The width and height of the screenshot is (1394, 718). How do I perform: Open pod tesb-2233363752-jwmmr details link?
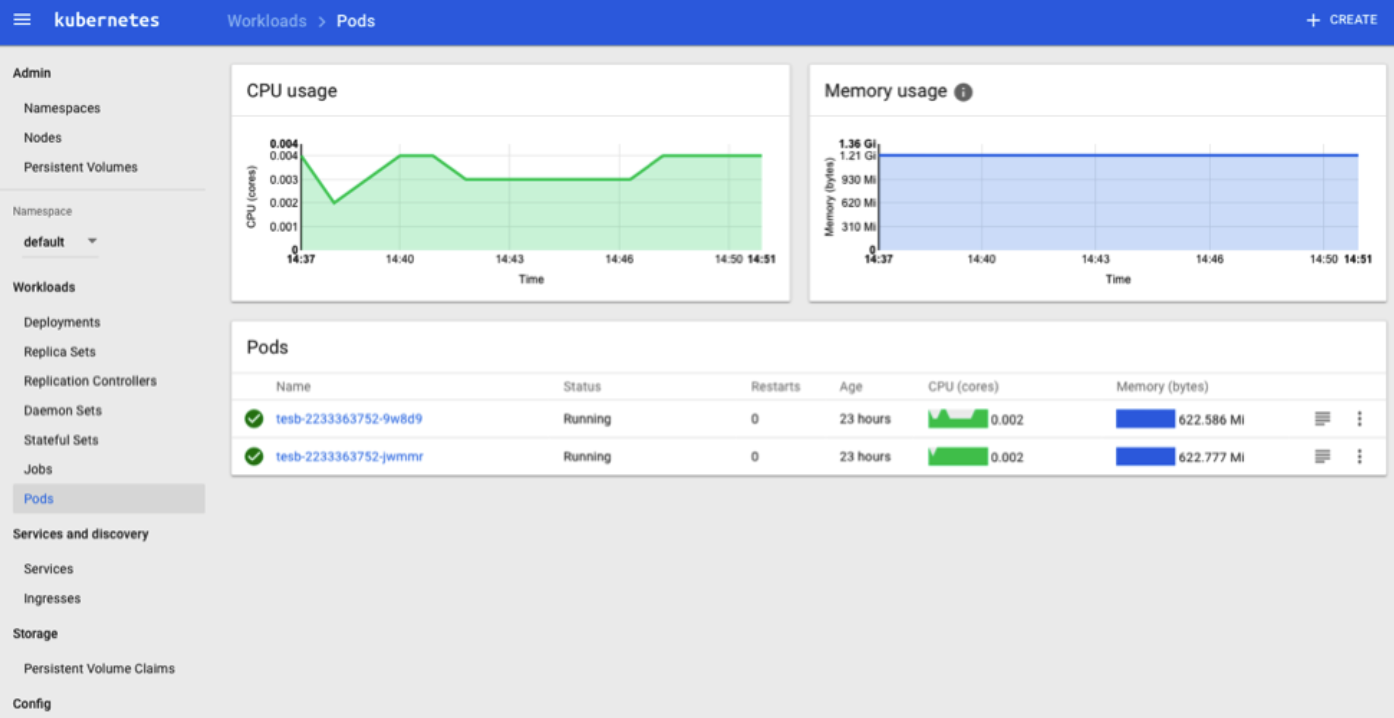[x=349, y=456]
